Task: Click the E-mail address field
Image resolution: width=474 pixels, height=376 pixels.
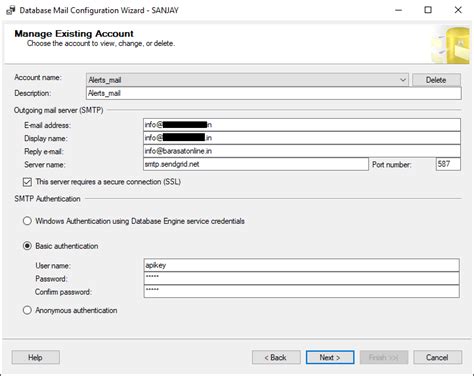Action: 302,125
